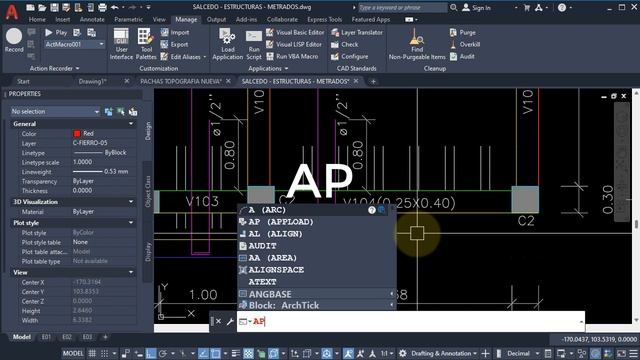Viewport: 640px width, 360px height.
Task: Click the Purge tool
Action: 463,32
